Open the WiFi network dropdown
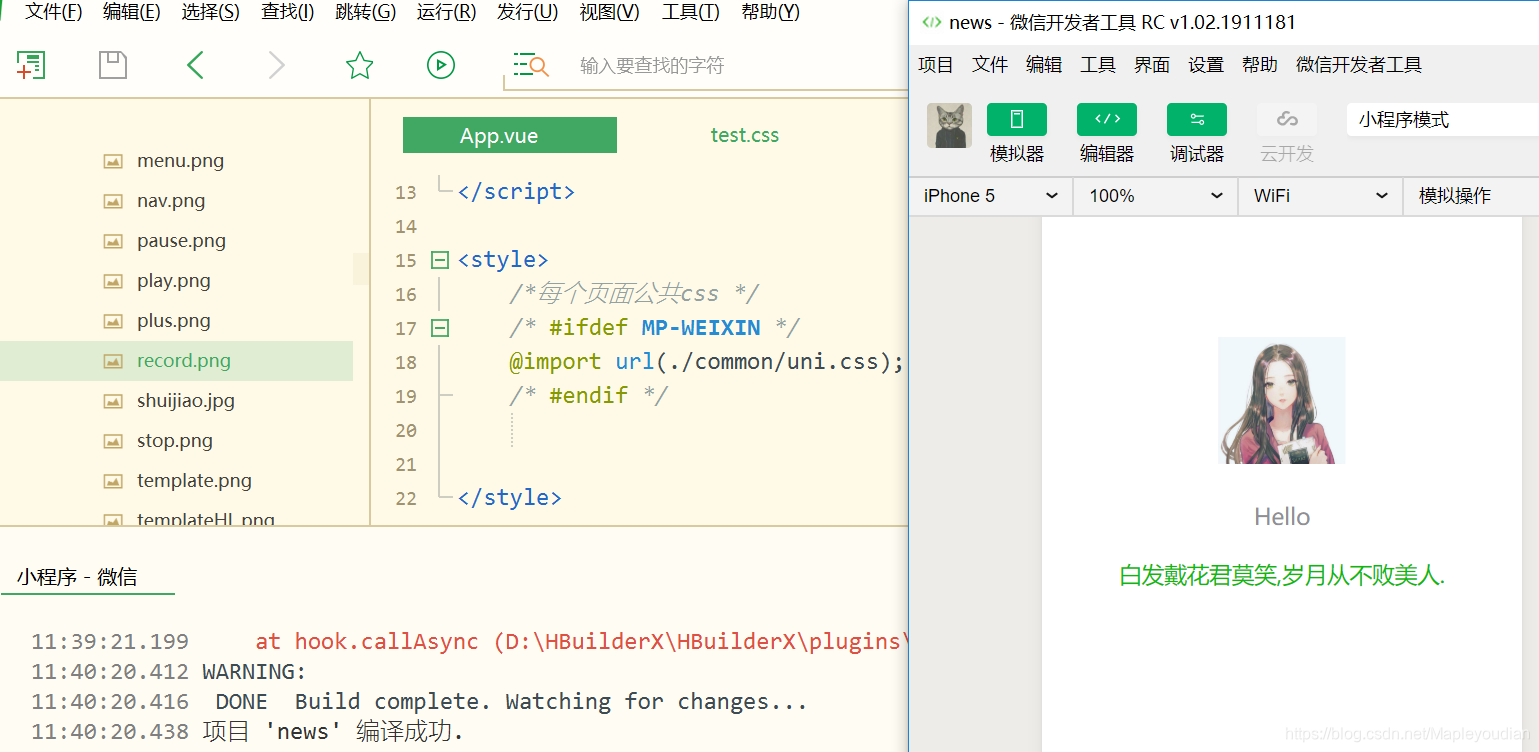The image size is (1539, 752). (x=1320, y=195)
